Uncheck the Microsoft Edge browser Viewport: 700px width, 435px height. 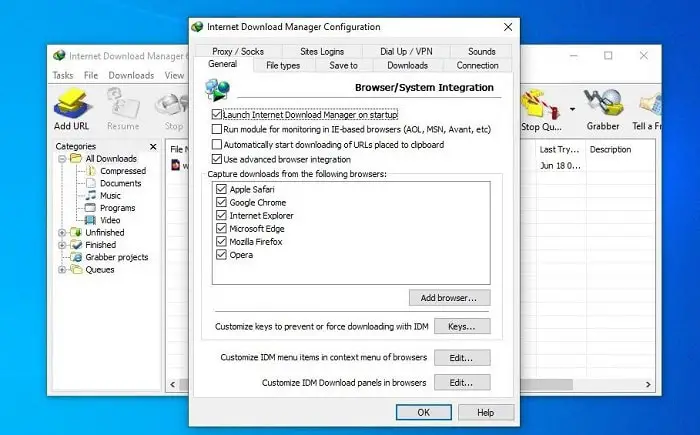point(221,228)
